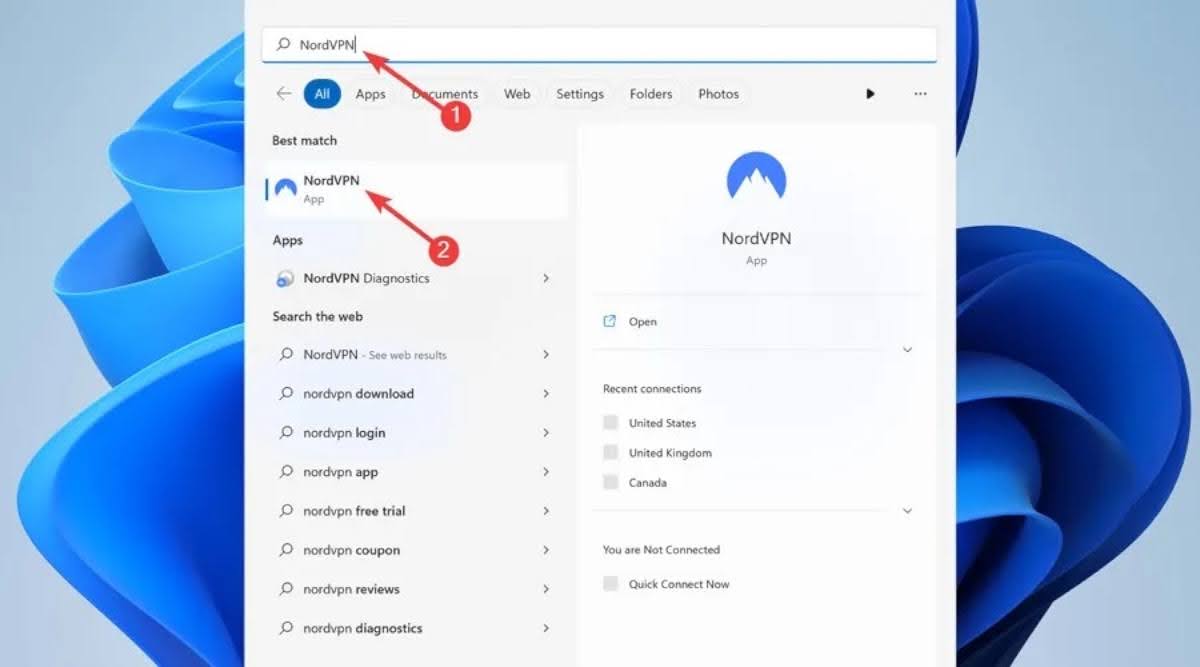
Task: Click the search icon beside 'nordvpn diagnostics'
Action: (x=286, y=628)
